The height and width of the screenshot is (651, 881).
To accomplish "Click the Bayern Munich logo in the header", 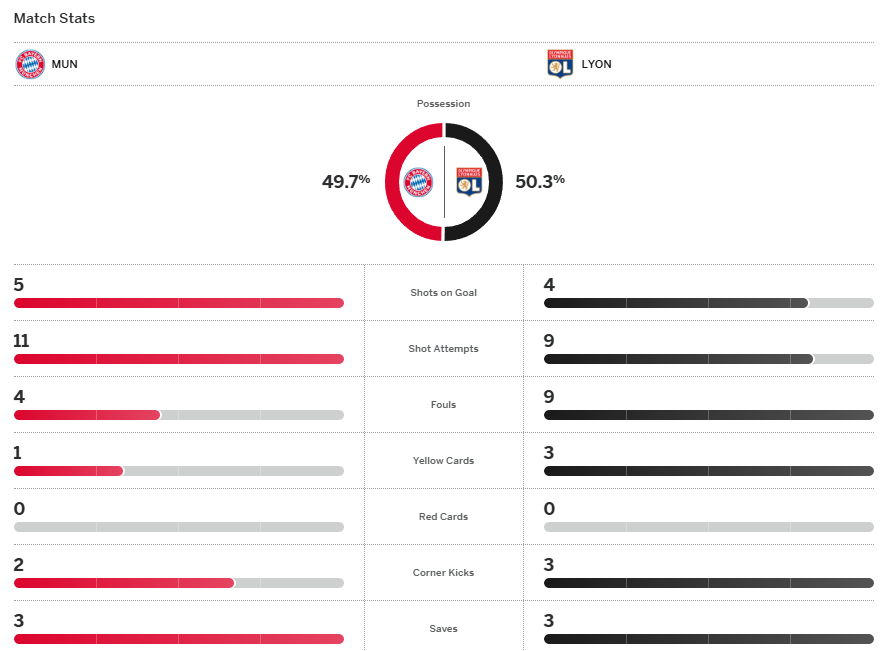I will click(x=30, y=64).
